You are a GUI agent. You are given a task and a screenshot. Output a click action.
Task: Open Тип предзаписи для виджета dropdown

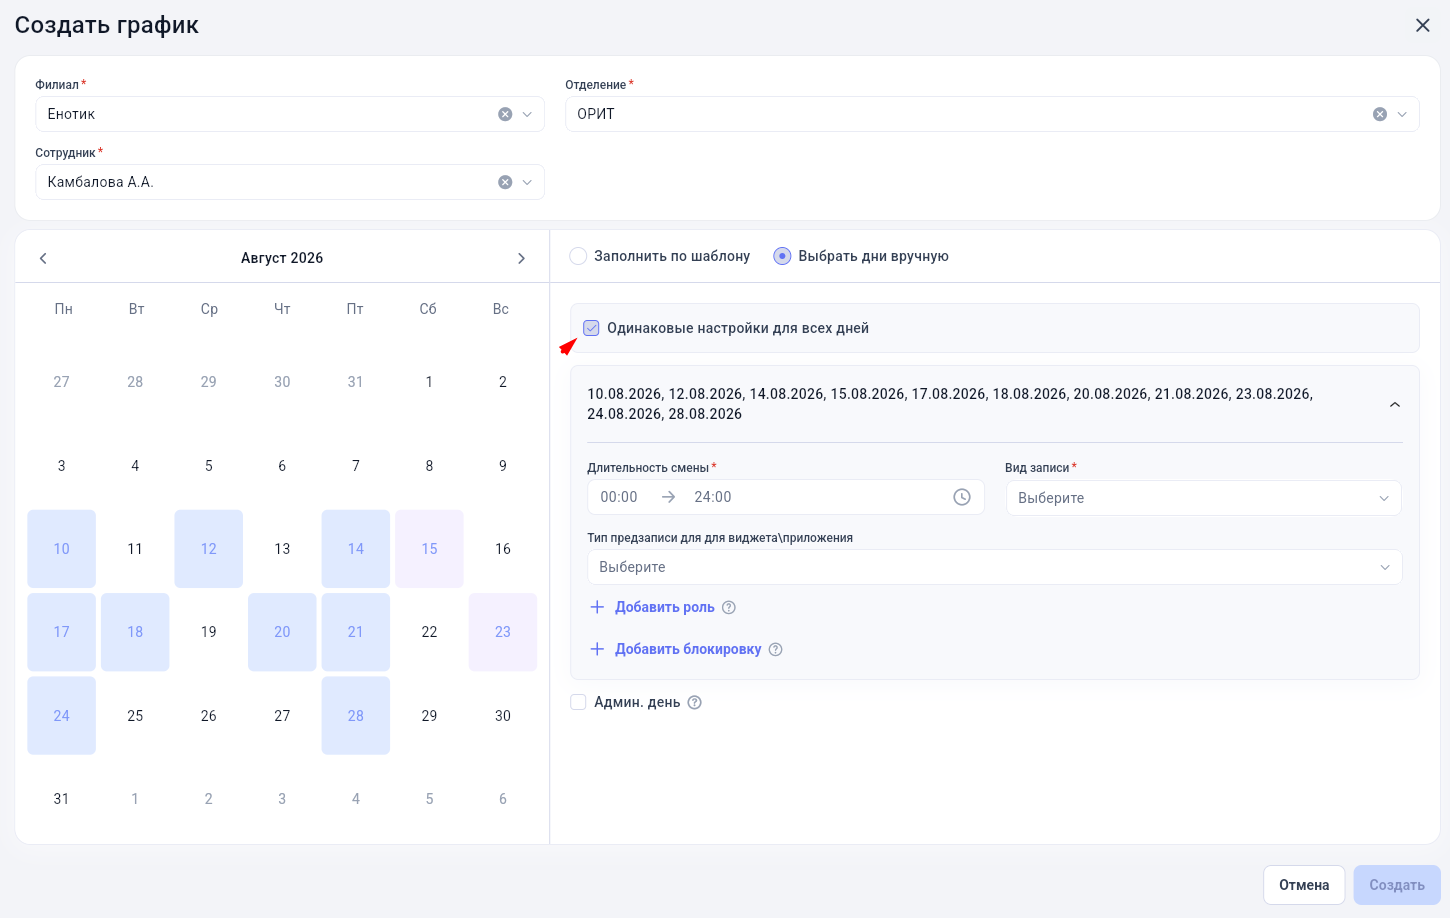pyautogui.click(x=995, y=567)
